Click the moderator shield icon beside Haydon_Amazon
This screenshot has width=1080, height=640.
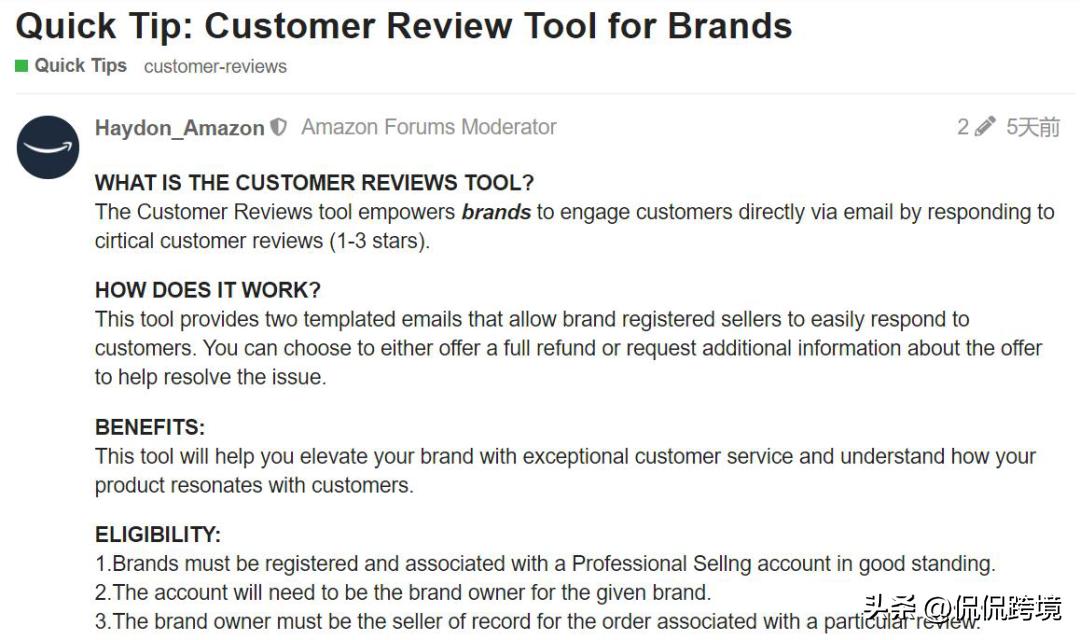click(x=279, y=128)
